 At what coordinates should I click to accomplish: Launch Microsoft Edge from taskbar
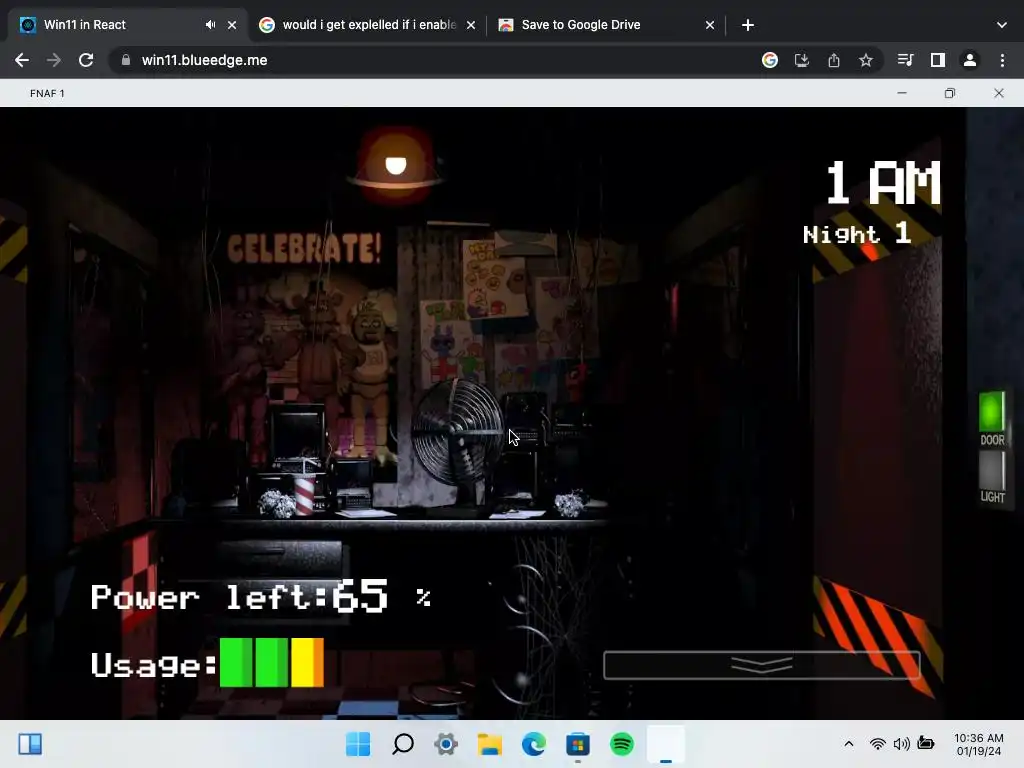[534, 744]
